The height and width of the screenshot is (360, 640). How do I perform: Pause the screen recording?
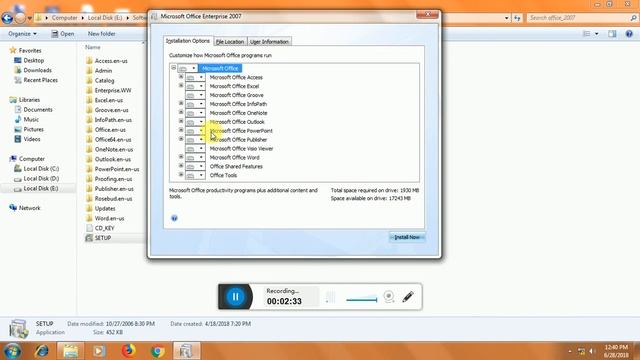pyautogui.click(x=235, y=297)
